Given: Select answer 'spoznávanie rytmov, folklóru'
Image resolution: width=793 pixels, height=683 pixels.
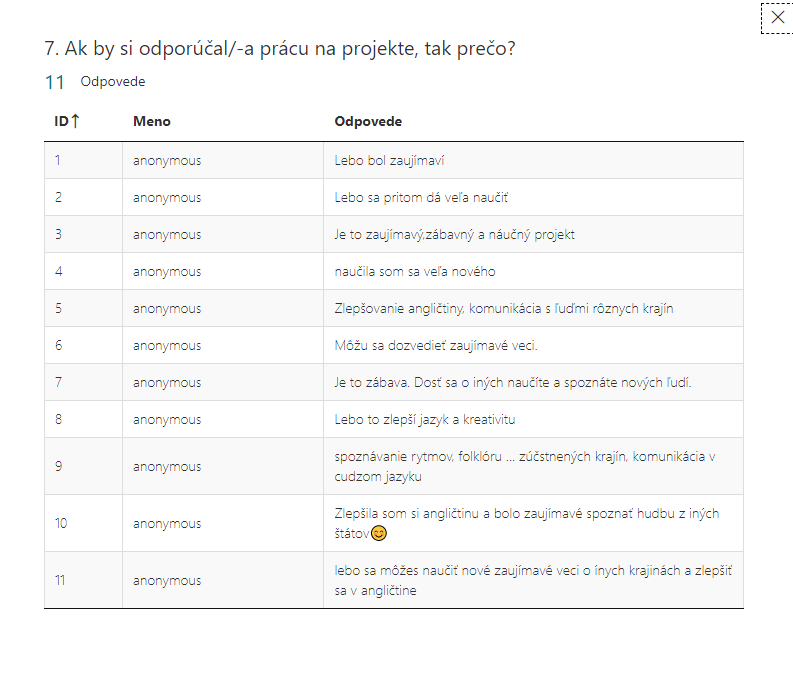Looking at the screenshot, I should (524, 466).
